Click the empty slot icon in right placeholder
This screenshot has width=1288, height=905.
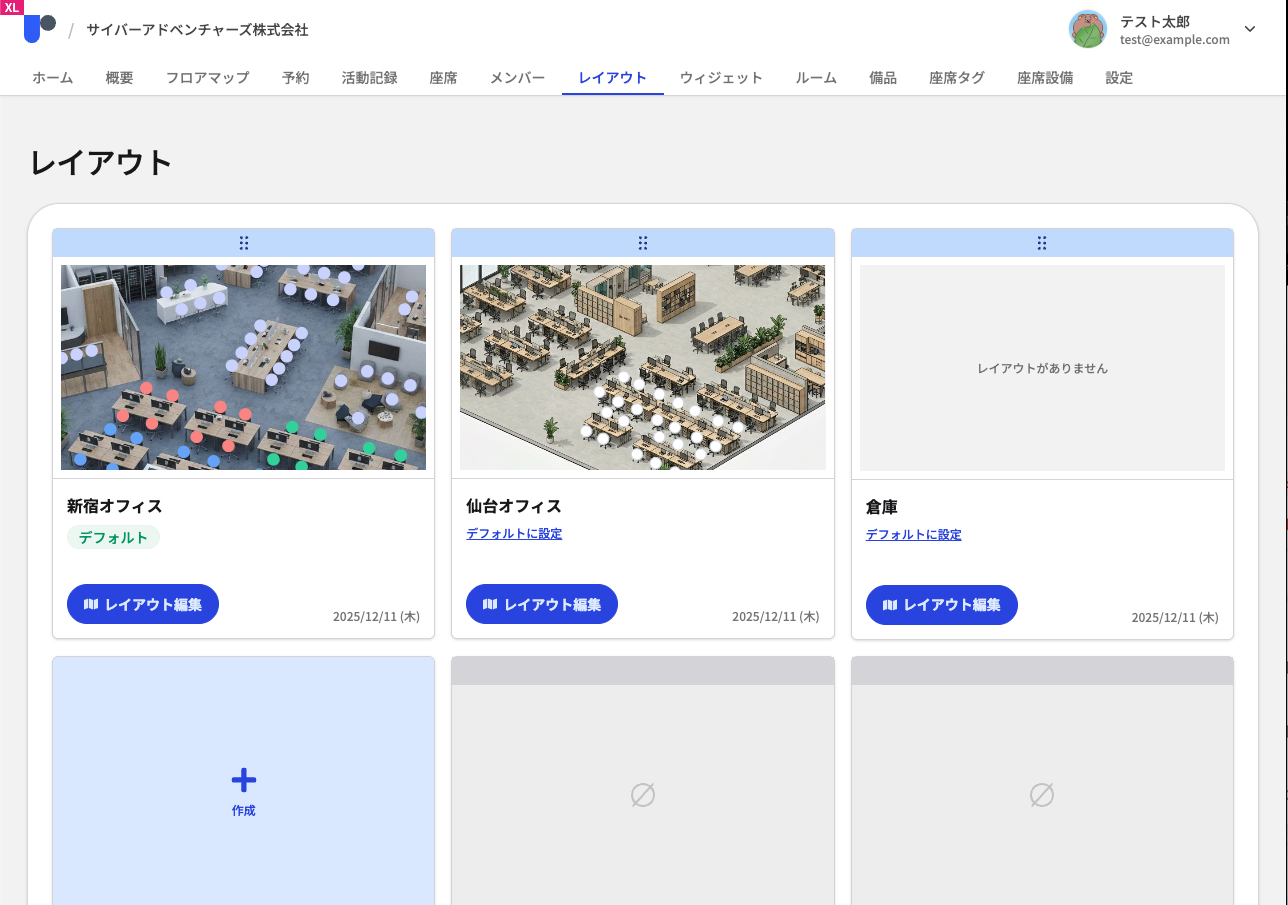pyautogui.click(x=1042, y=795)
